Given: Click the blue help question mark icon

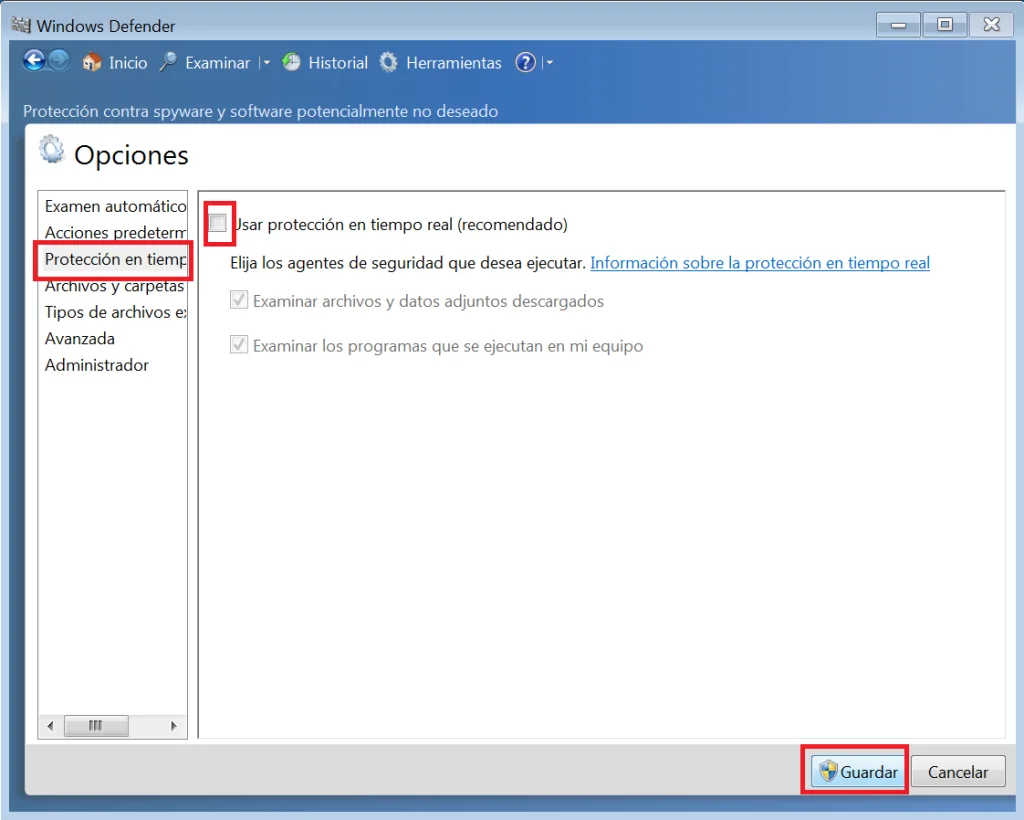Looking at the screenshot, I should (x=525, y=62).
